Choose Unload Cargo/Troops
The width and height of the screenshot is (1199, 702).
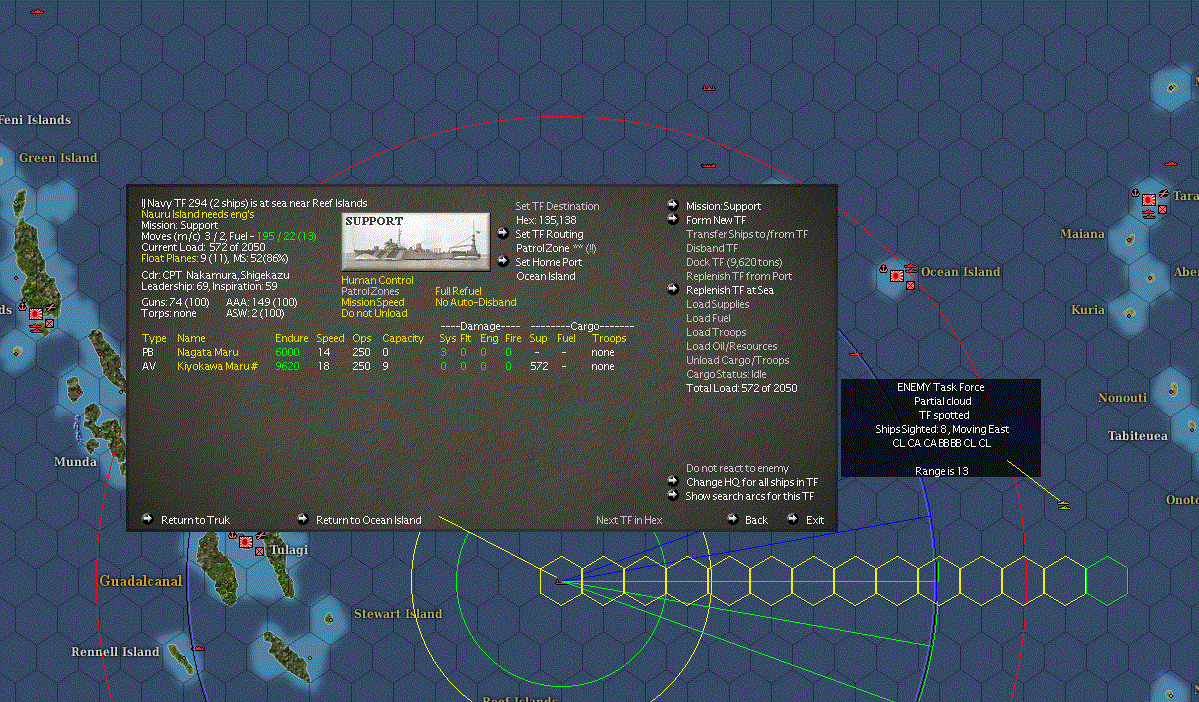coord(737,360)
